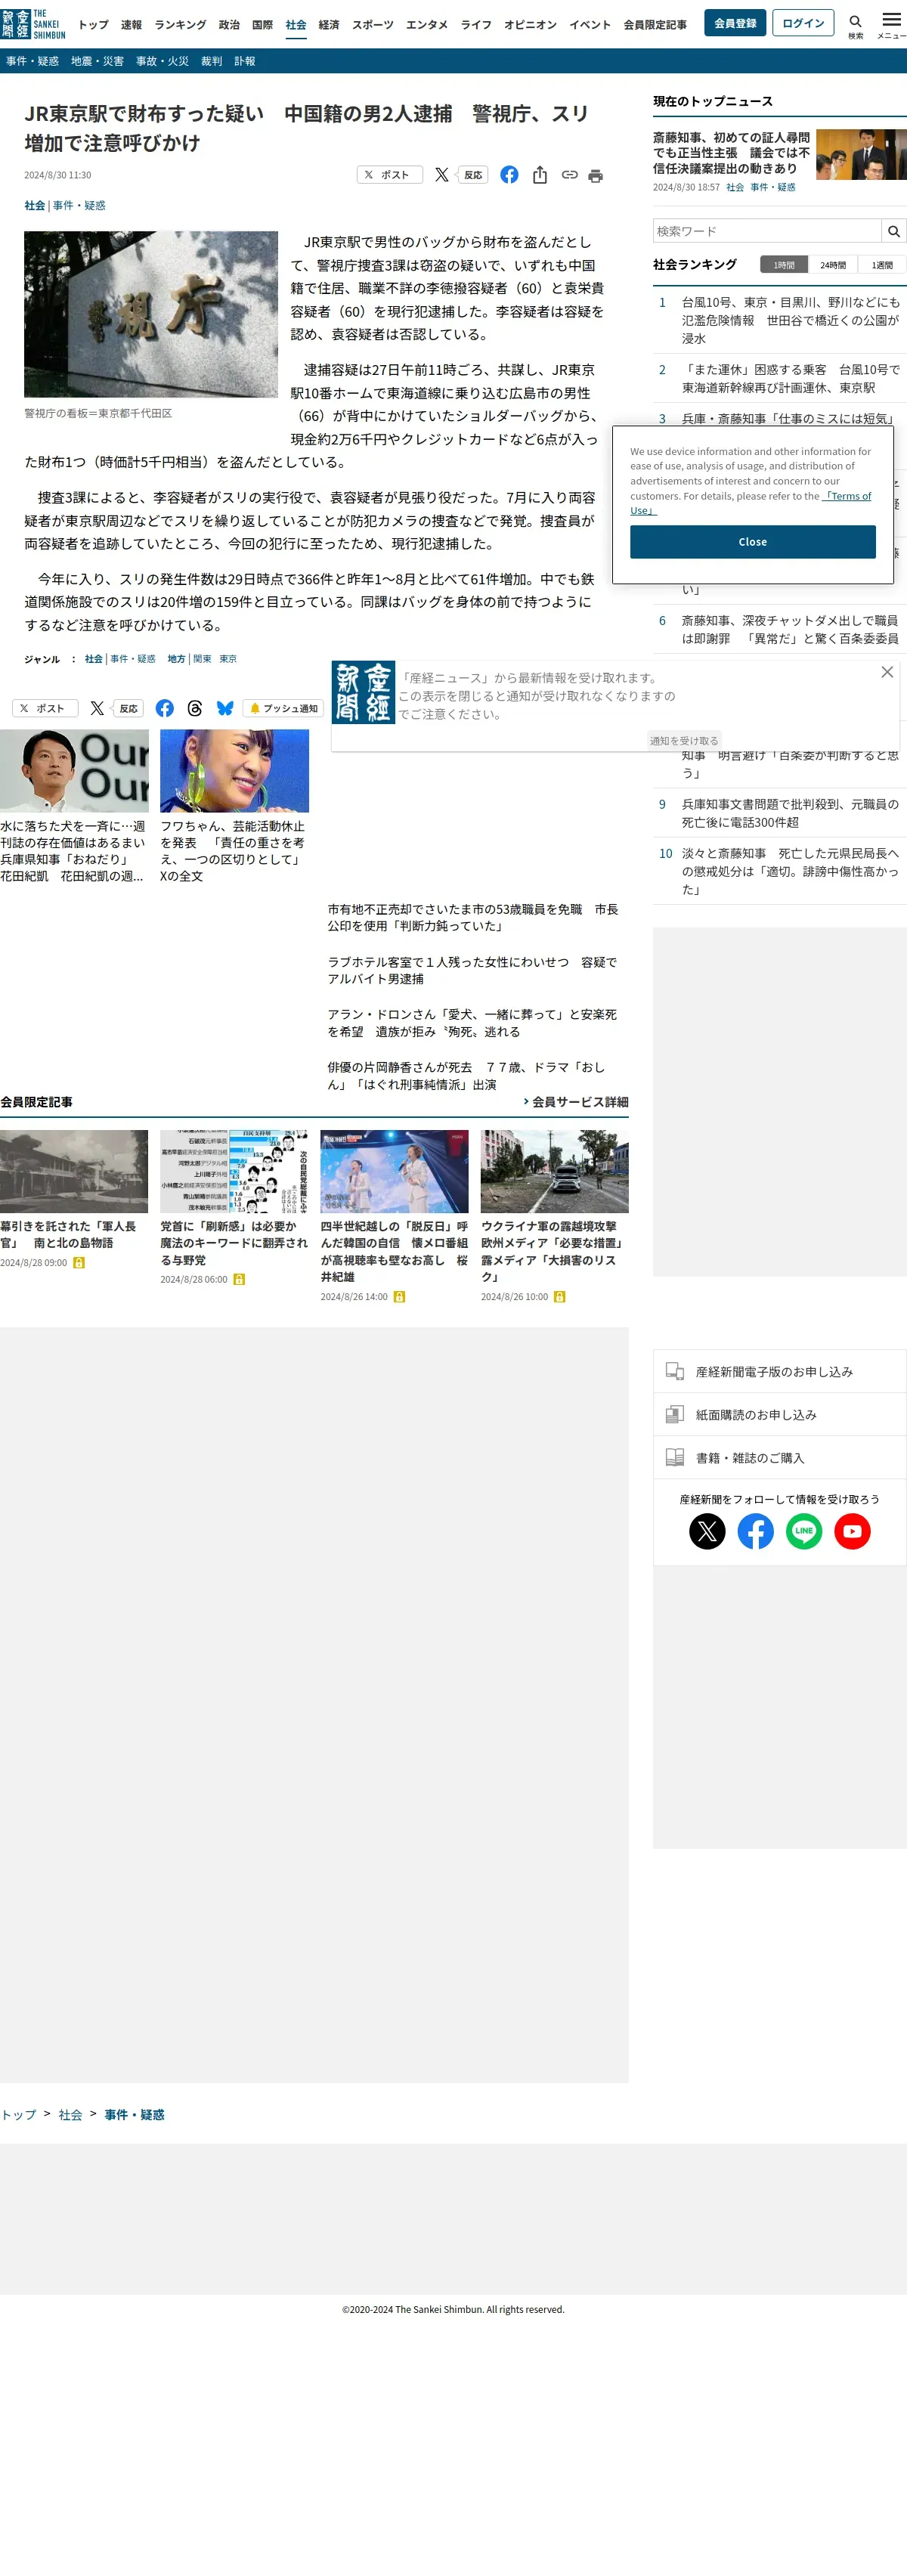Click the 紙面購読のお申し込み link

(x=780, y=1415)
